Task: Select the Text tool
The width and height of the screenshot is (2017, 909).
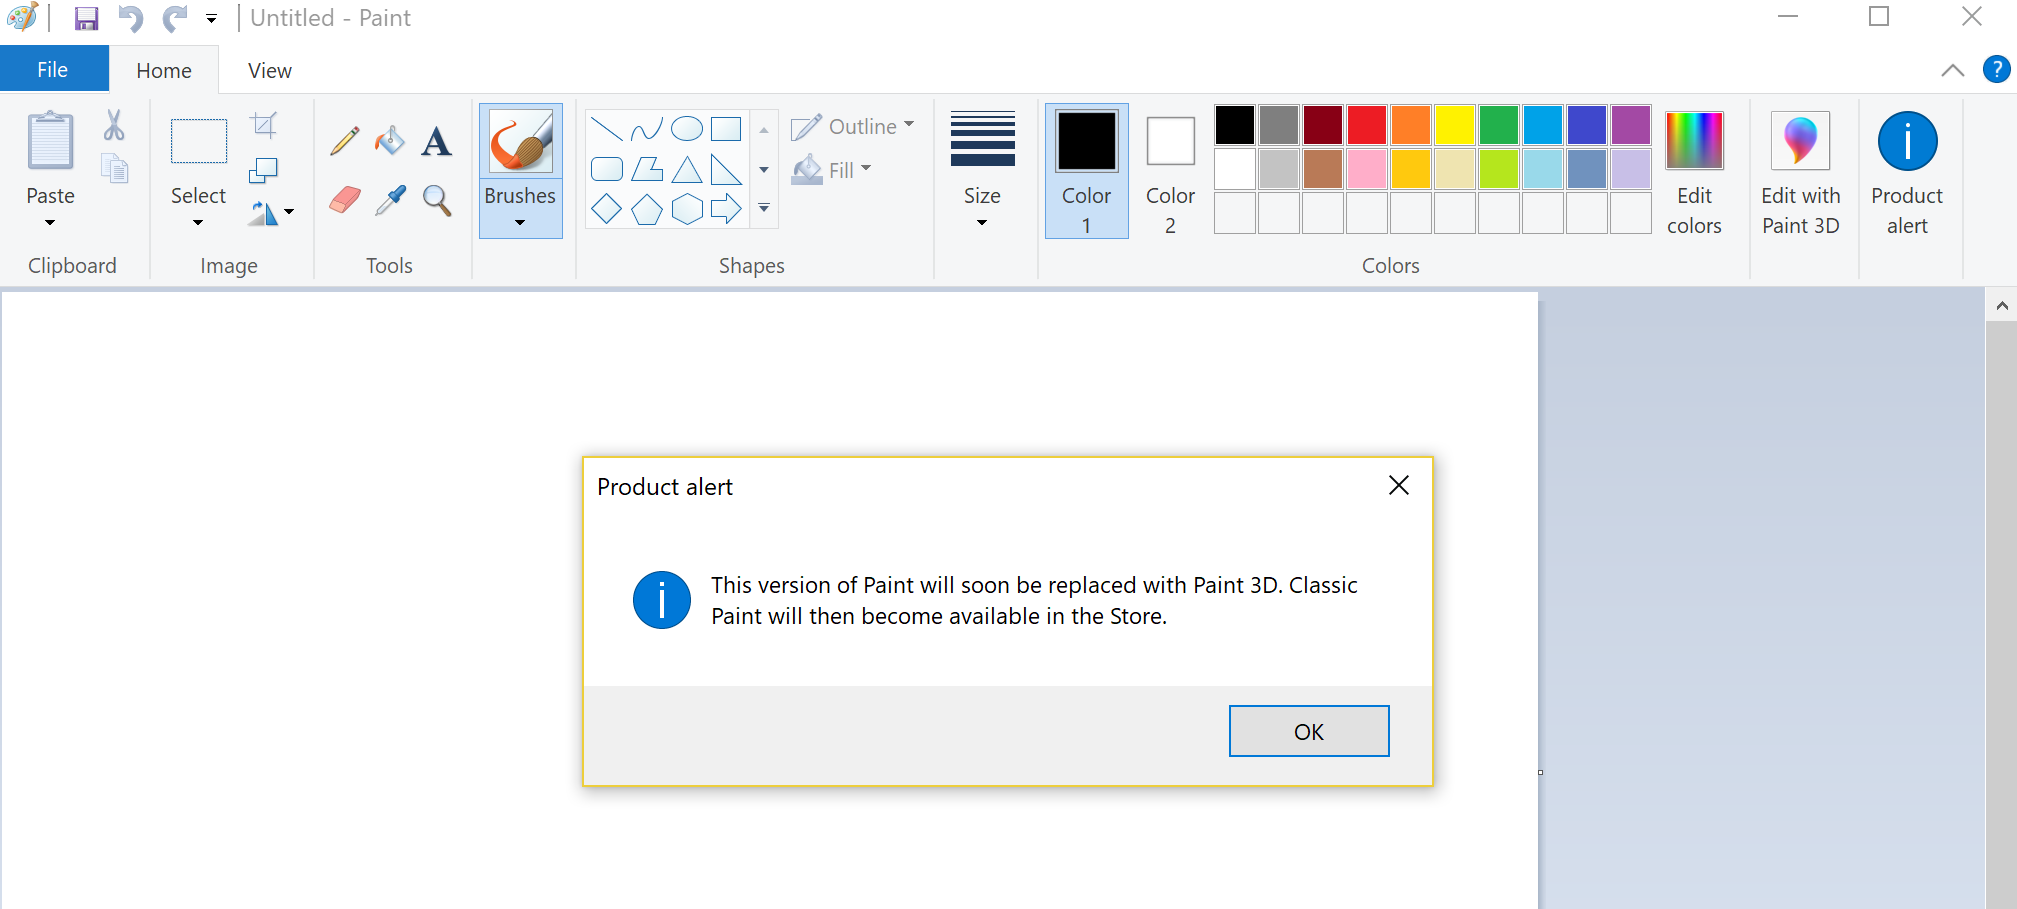Action: (x=436, y=141)
